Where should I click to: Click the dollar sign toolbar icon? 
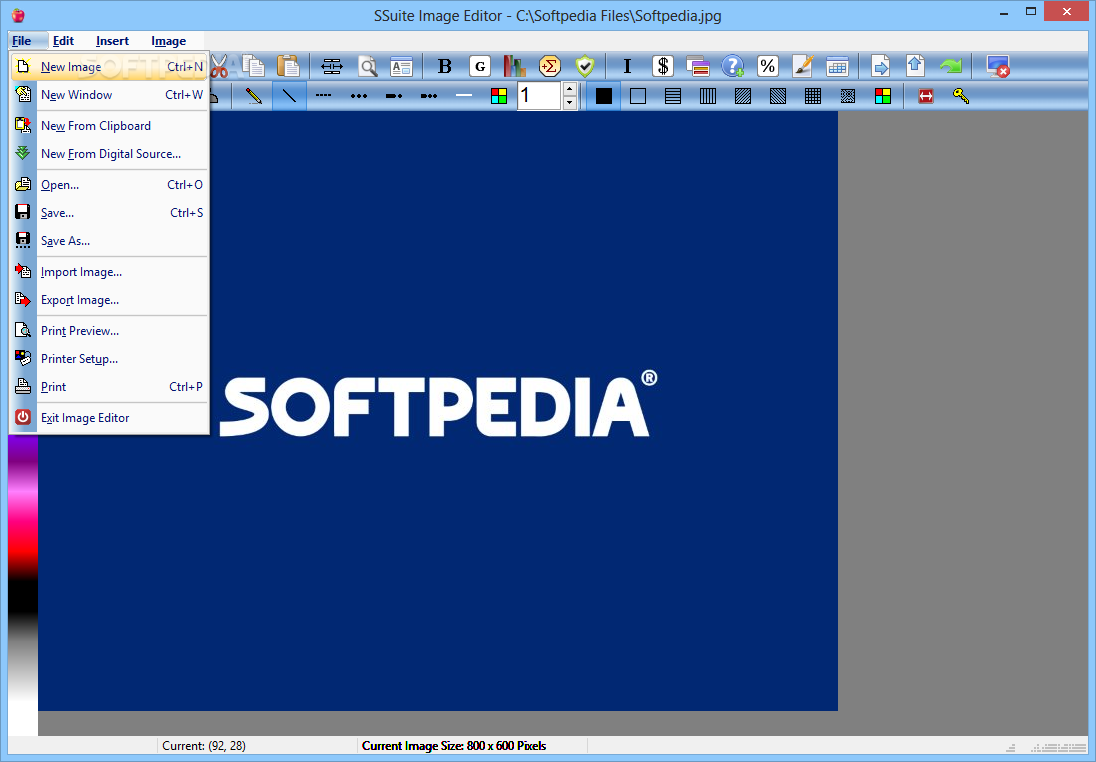pyautogui.click(x=663, y=66)
